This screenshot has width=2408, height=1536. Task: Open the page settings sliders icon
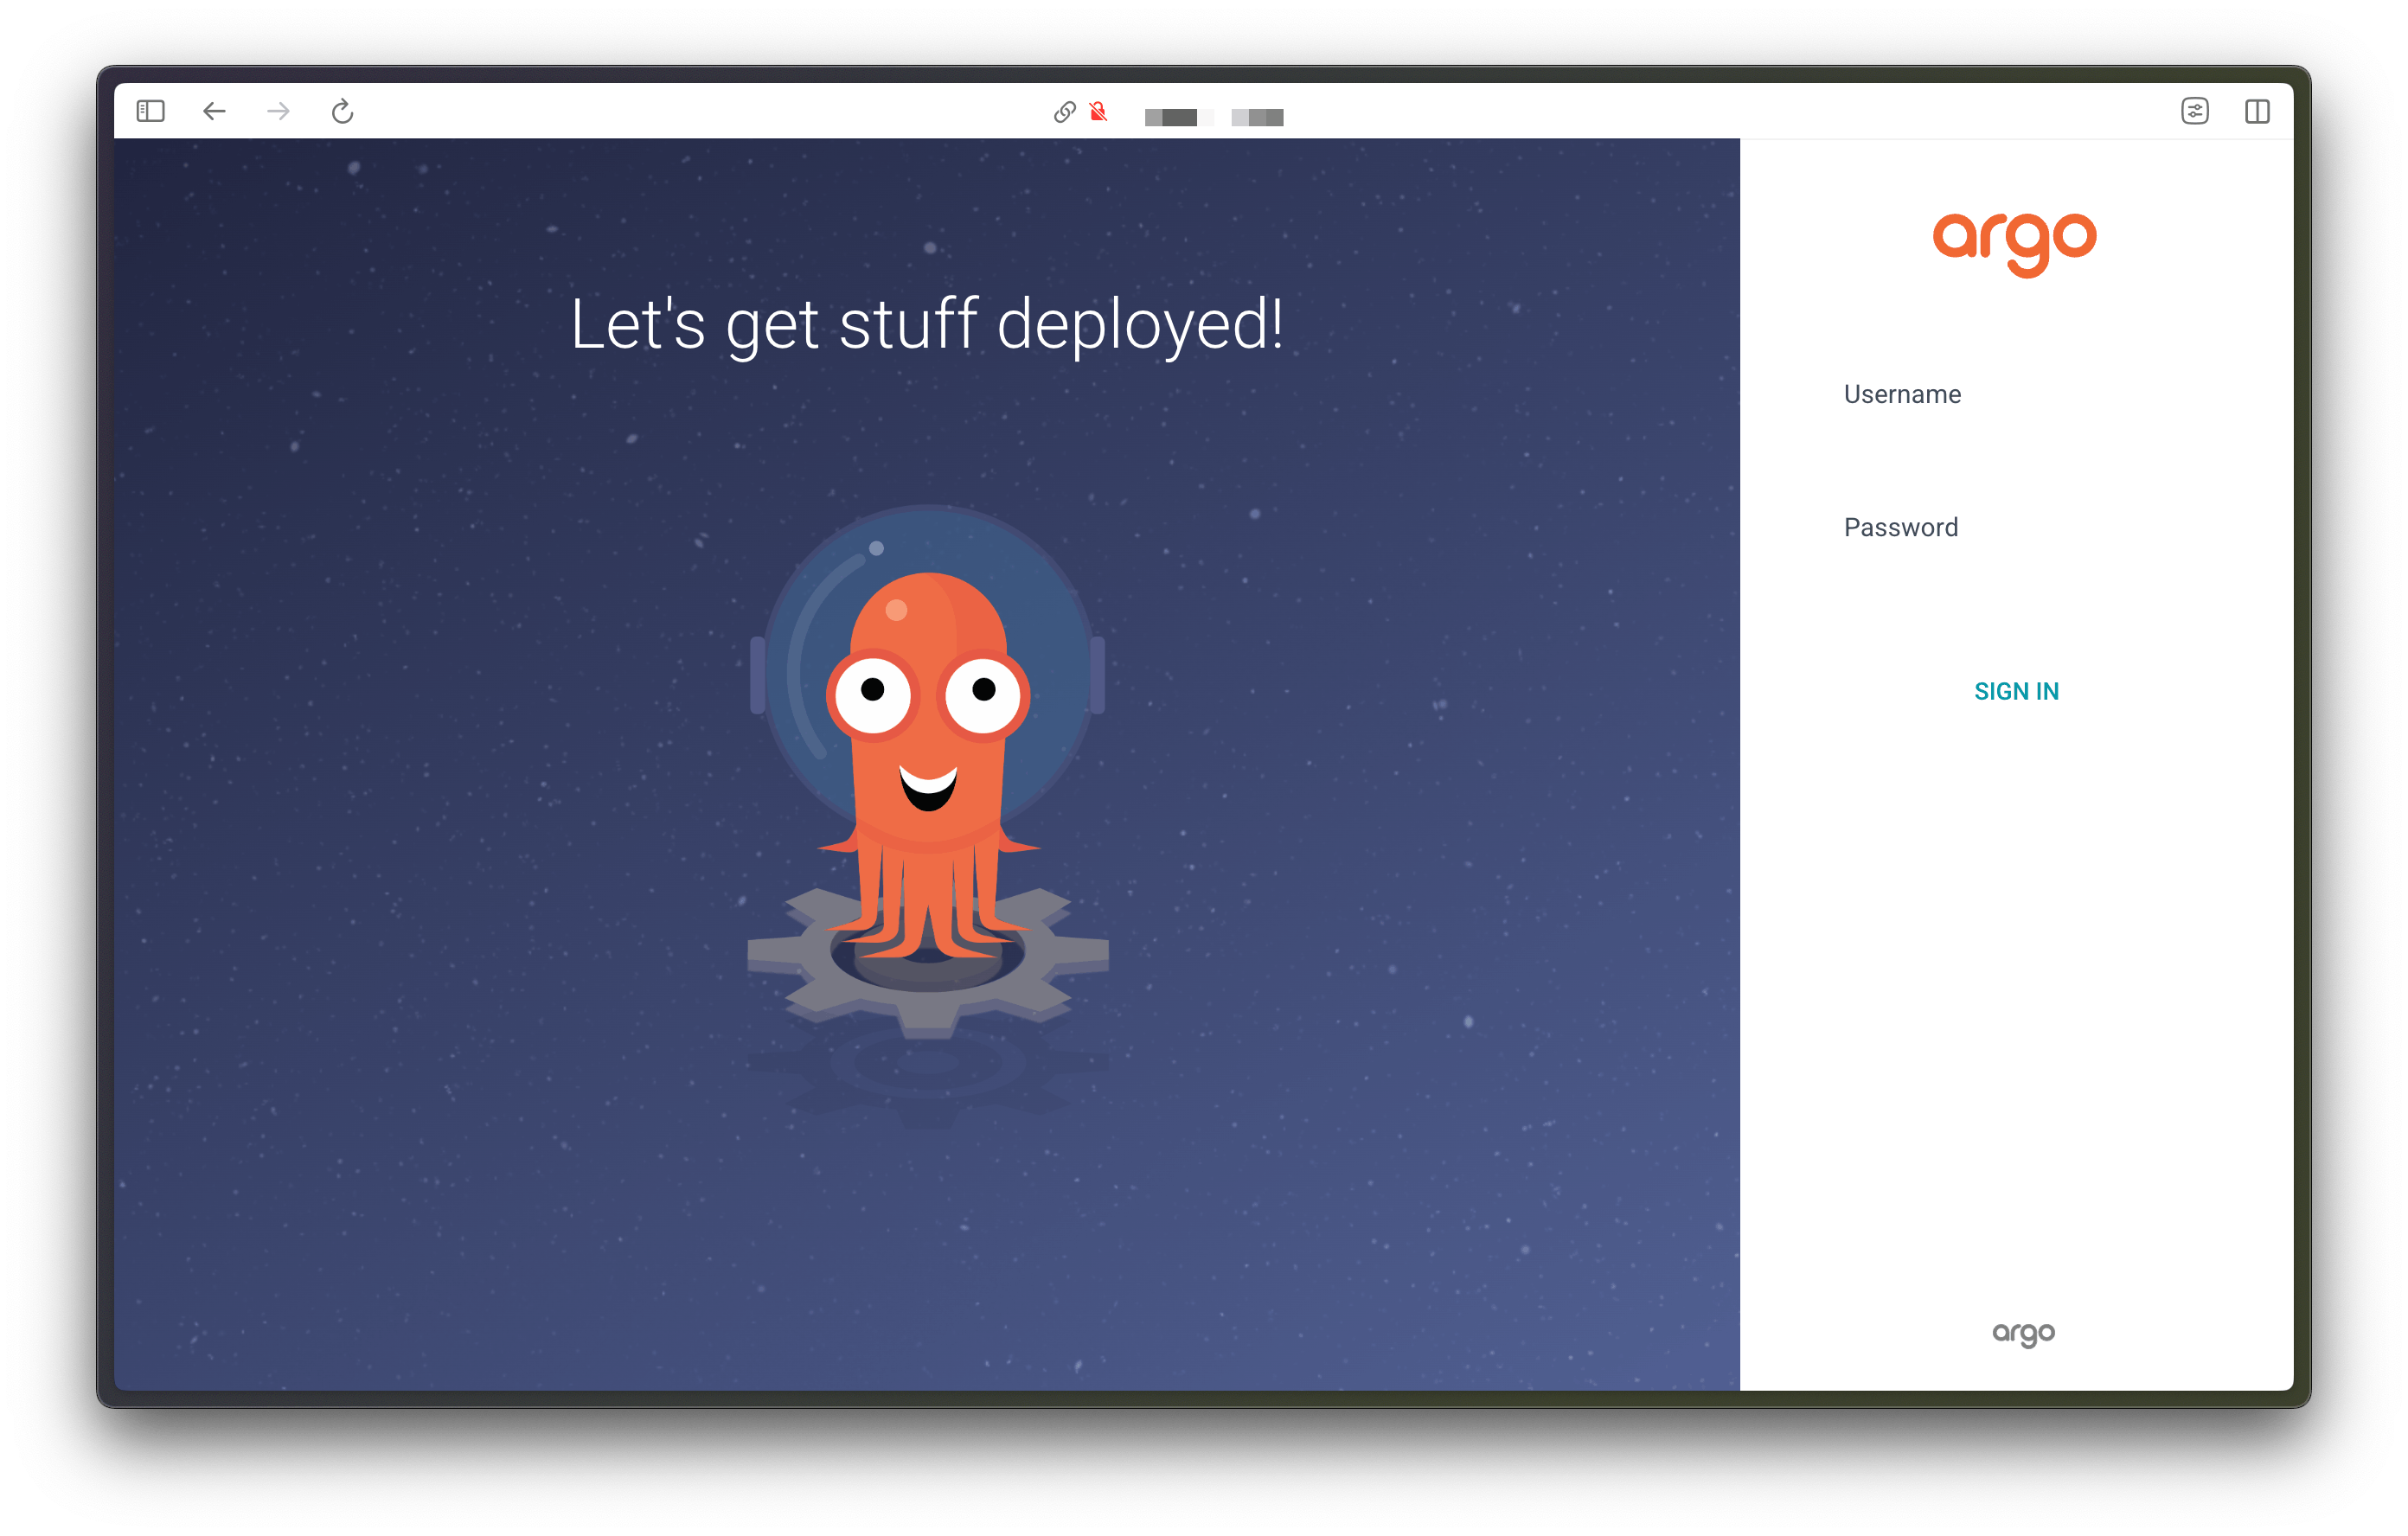pyautogui.click(x=2196, y=111)
